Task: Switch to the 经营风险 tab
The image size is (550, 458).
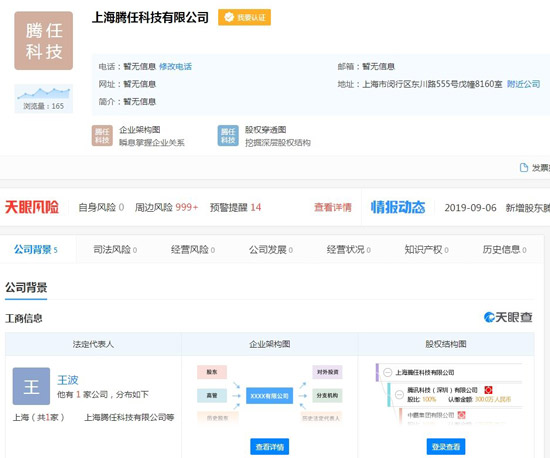Action: tap(193, 250)
